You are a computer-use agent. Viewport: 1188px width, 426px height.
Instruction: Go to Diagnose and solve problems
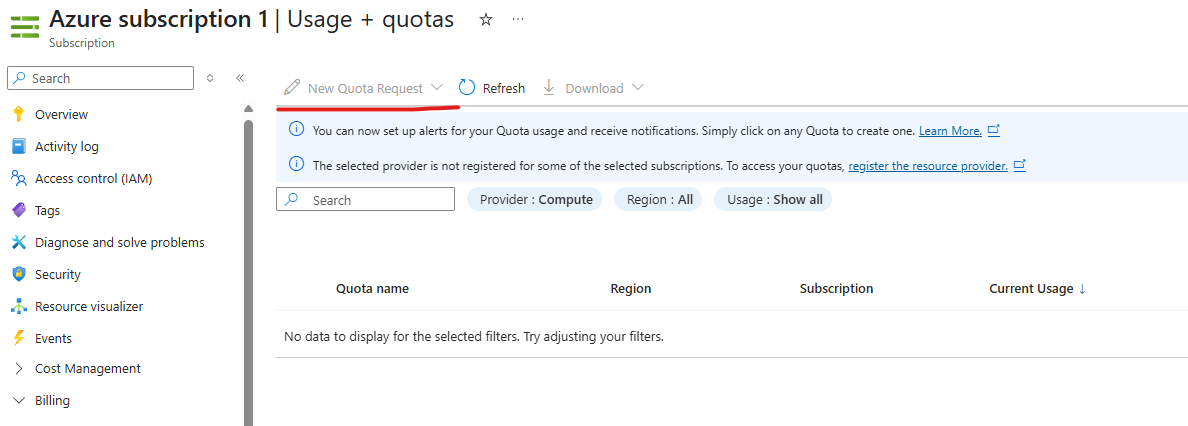click(x=119, y=242)
